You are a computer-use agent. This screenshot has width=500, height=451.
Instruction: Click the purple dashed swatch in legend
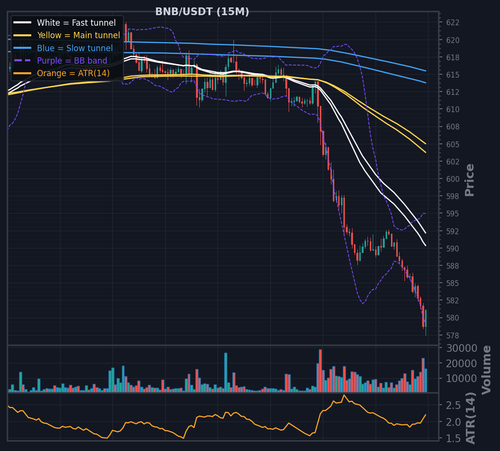point(22,61)
